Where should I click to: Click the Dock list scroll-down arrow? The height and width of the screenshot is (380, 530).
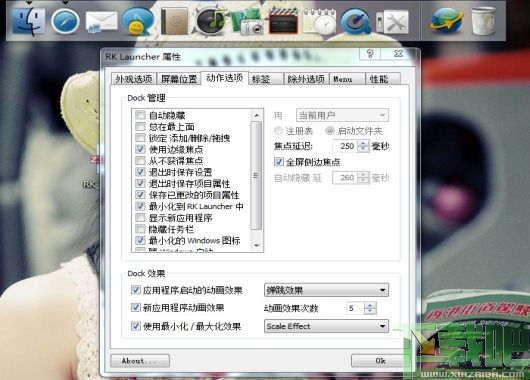pos(257,245)
